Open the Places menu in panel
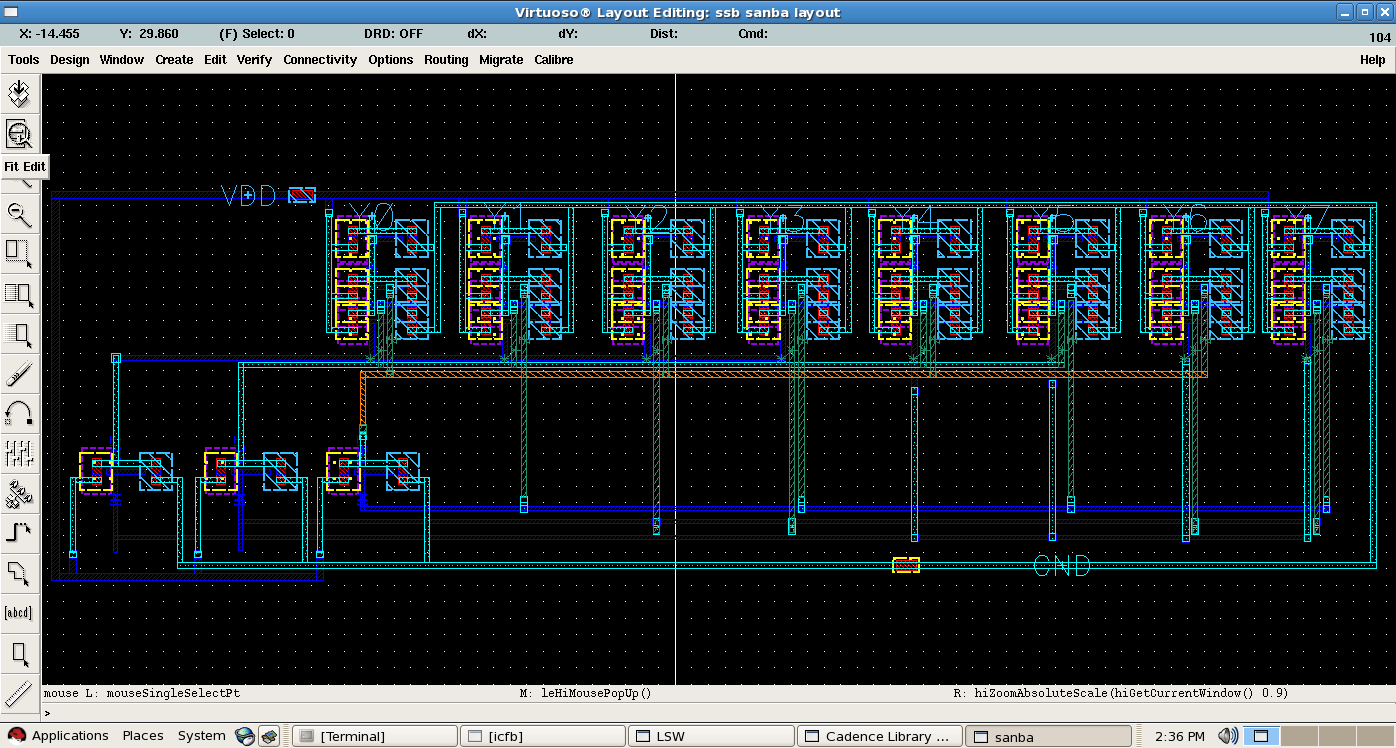 pyautogui.click(x=143, y=736)
